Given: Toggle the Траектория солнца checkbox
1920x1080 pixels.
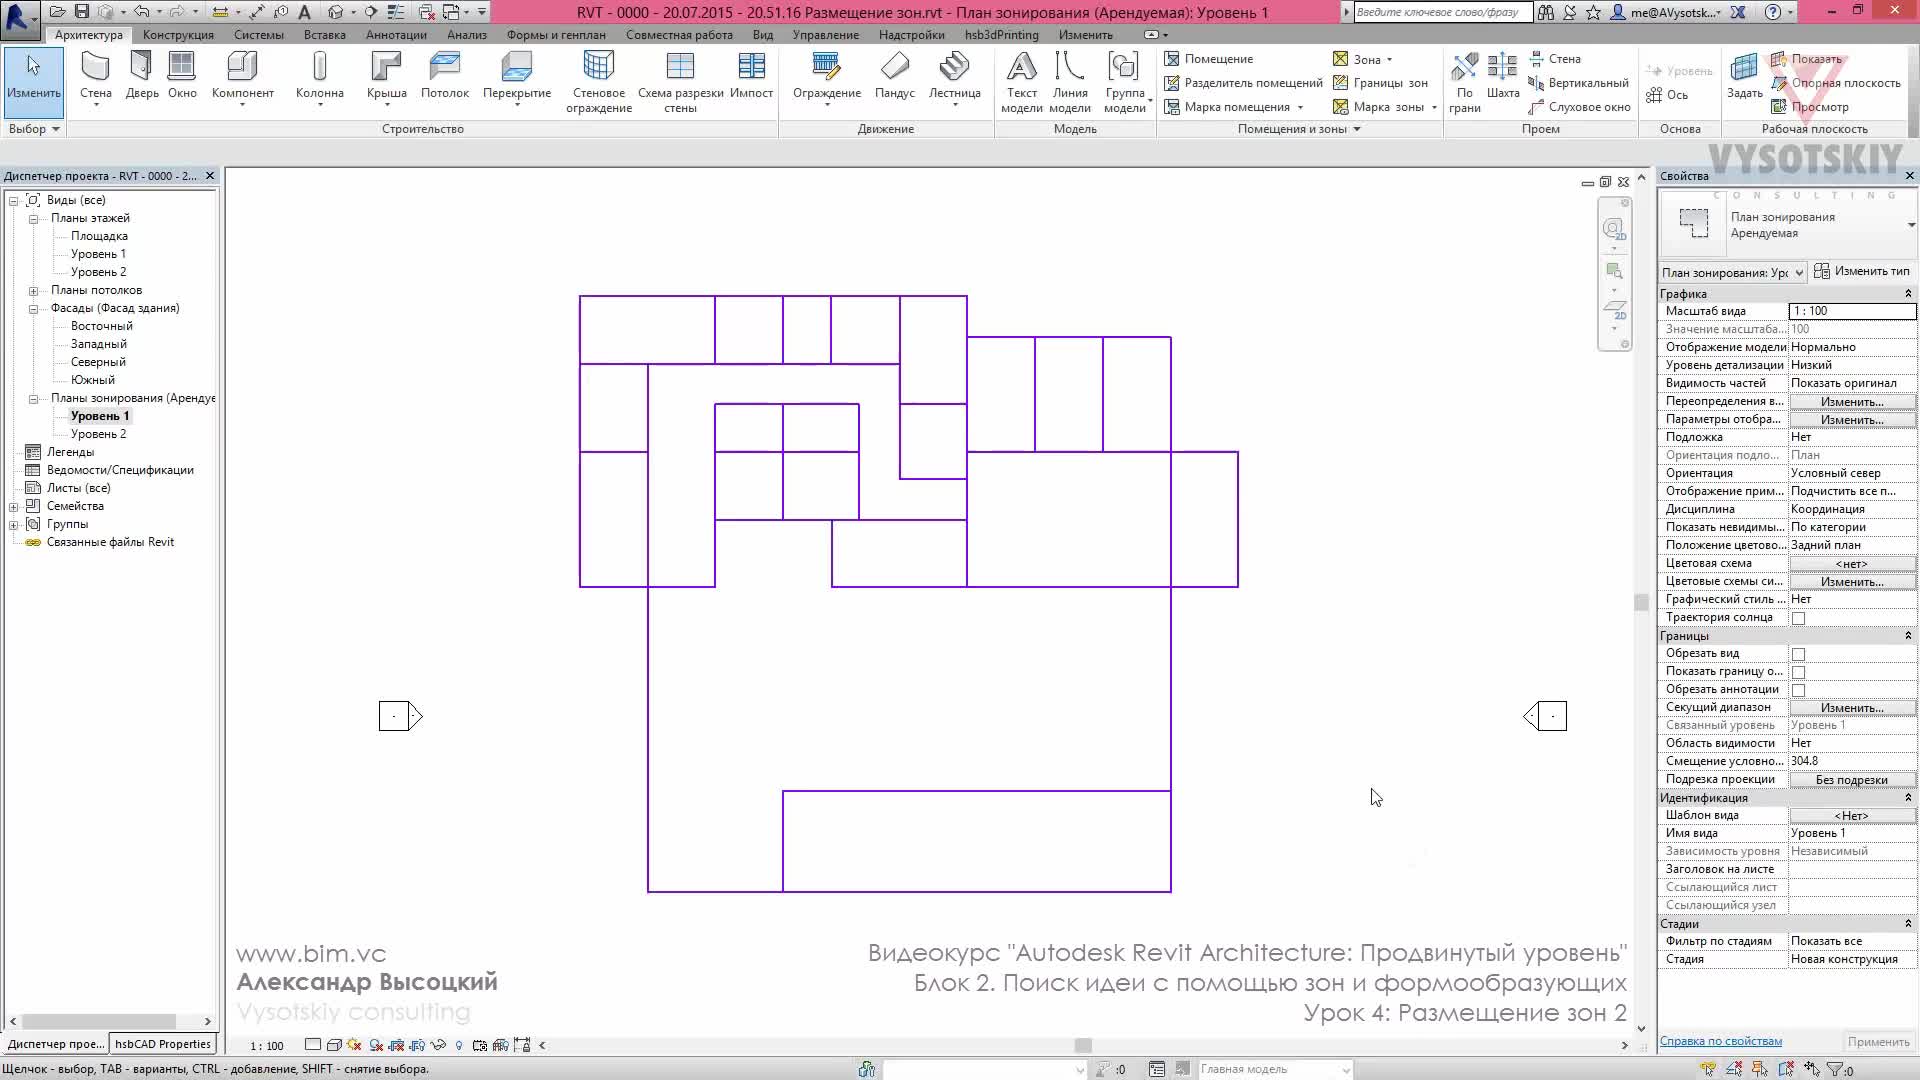Looking at the screenshot, I should tap(1798, 618).
